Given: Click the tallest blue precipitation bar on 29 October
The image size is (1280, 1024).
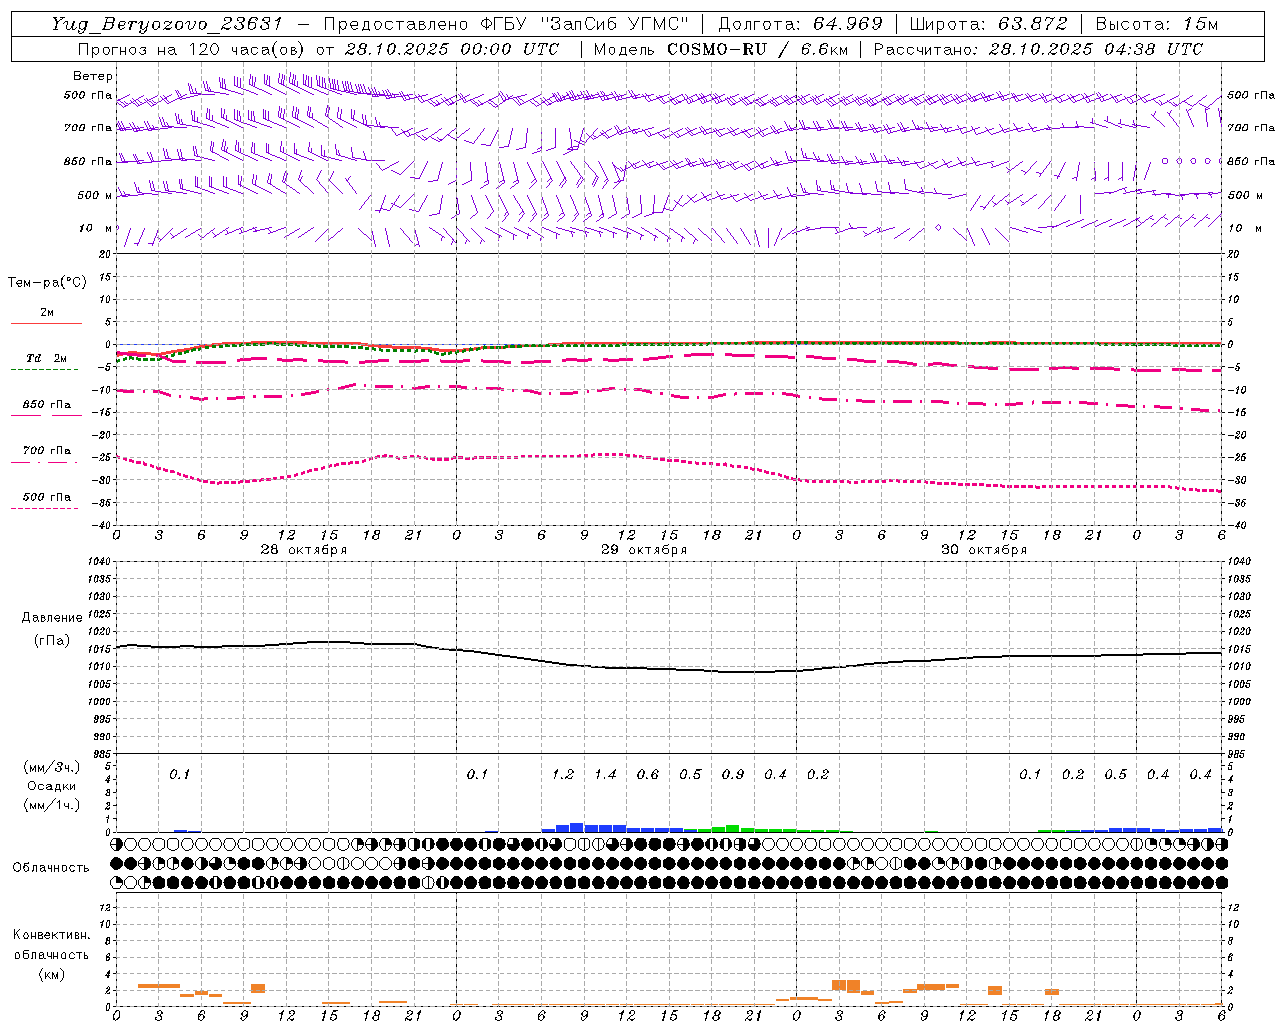Looking at the screenshot, I should 577,828.
